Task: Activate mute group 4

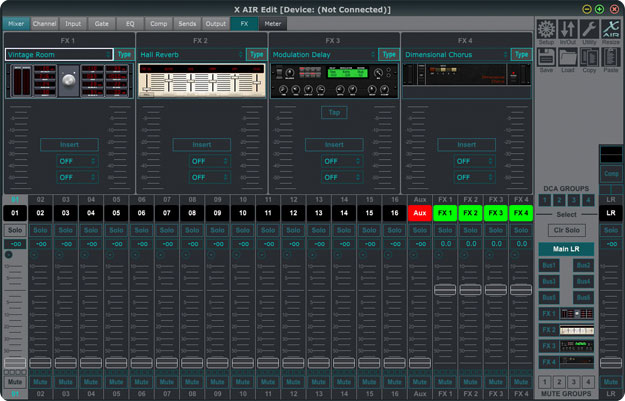Action: point(588,382)
